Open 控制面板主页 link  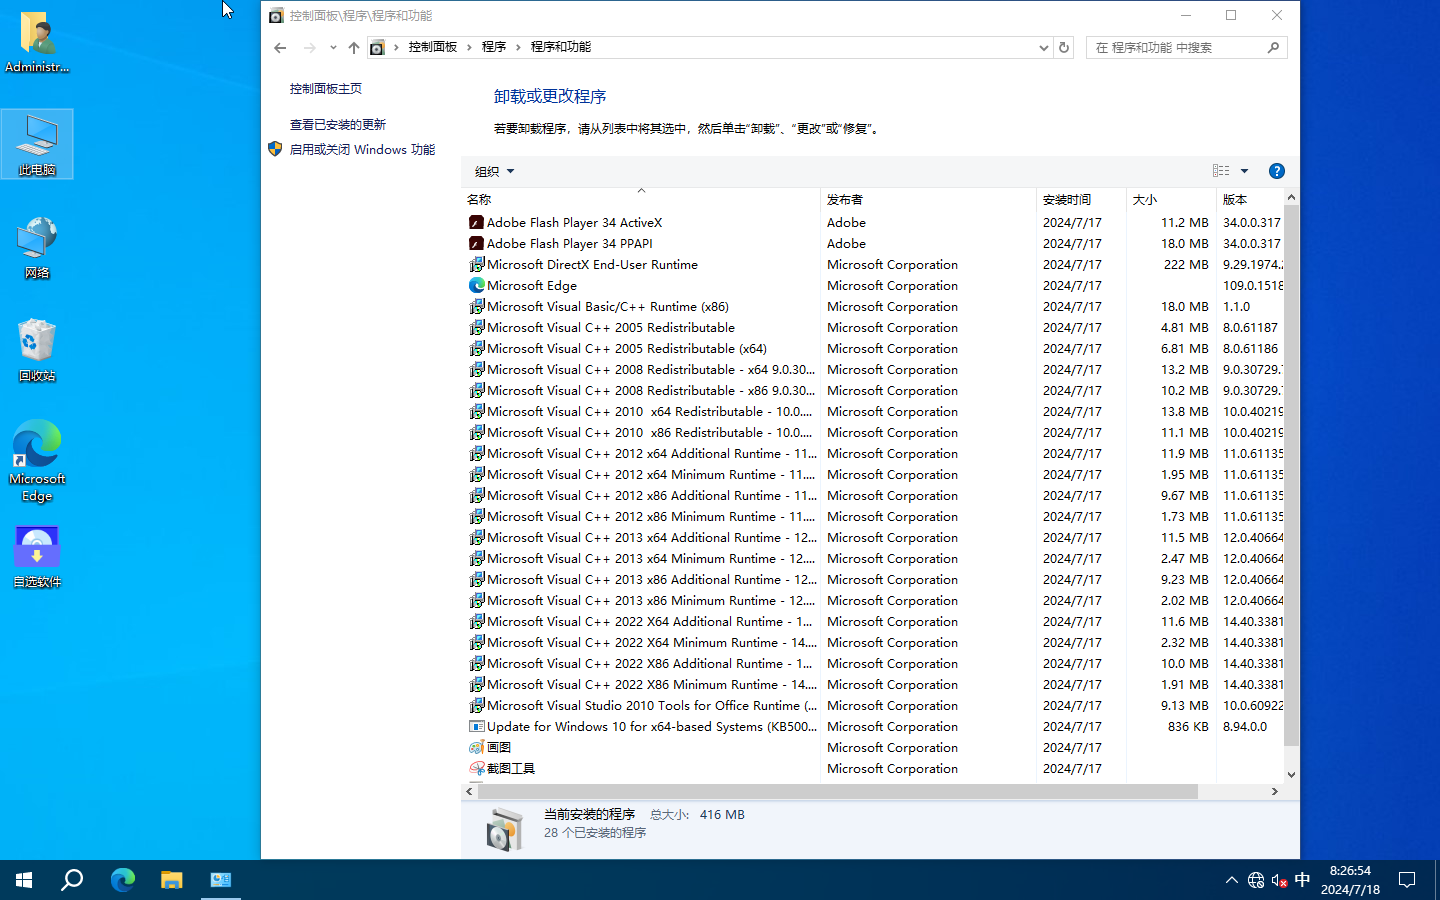(326, 89)
